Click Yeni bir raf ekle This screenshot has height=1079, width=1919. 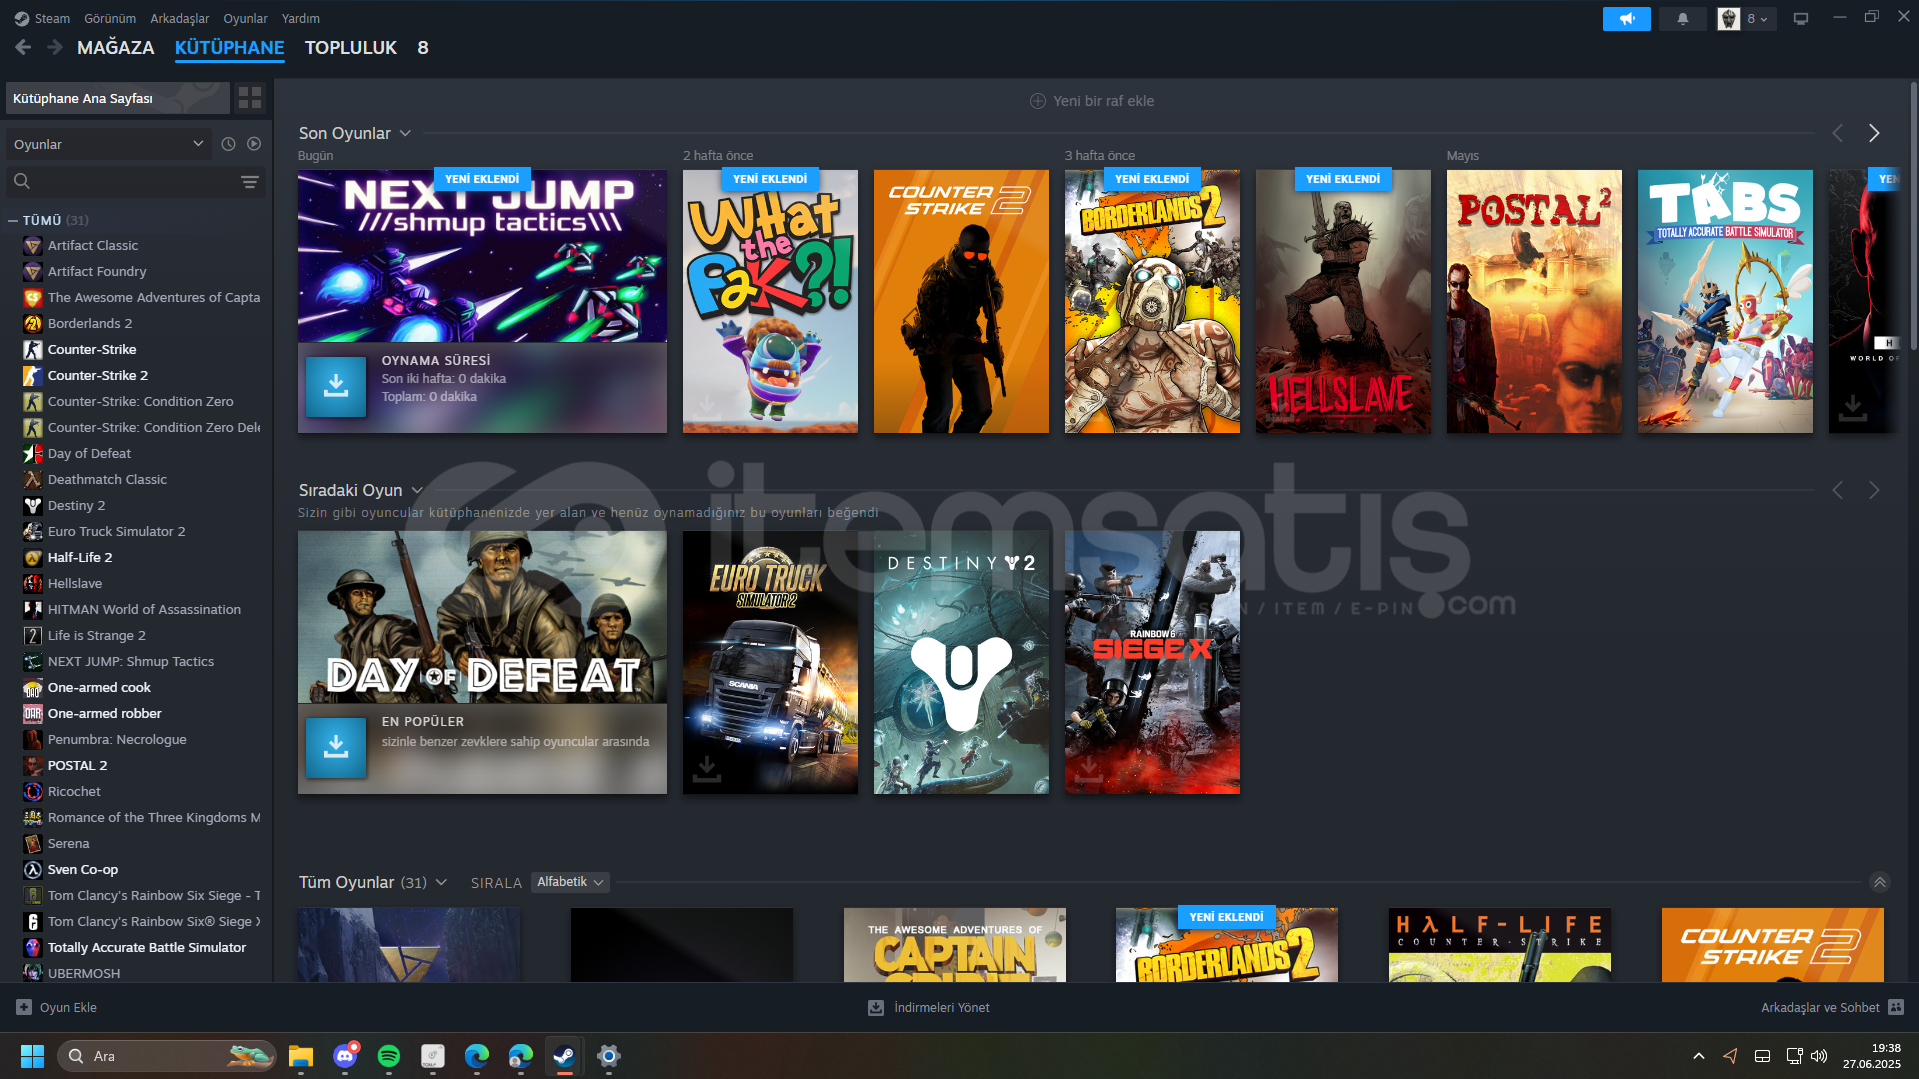click(1092, 101)
